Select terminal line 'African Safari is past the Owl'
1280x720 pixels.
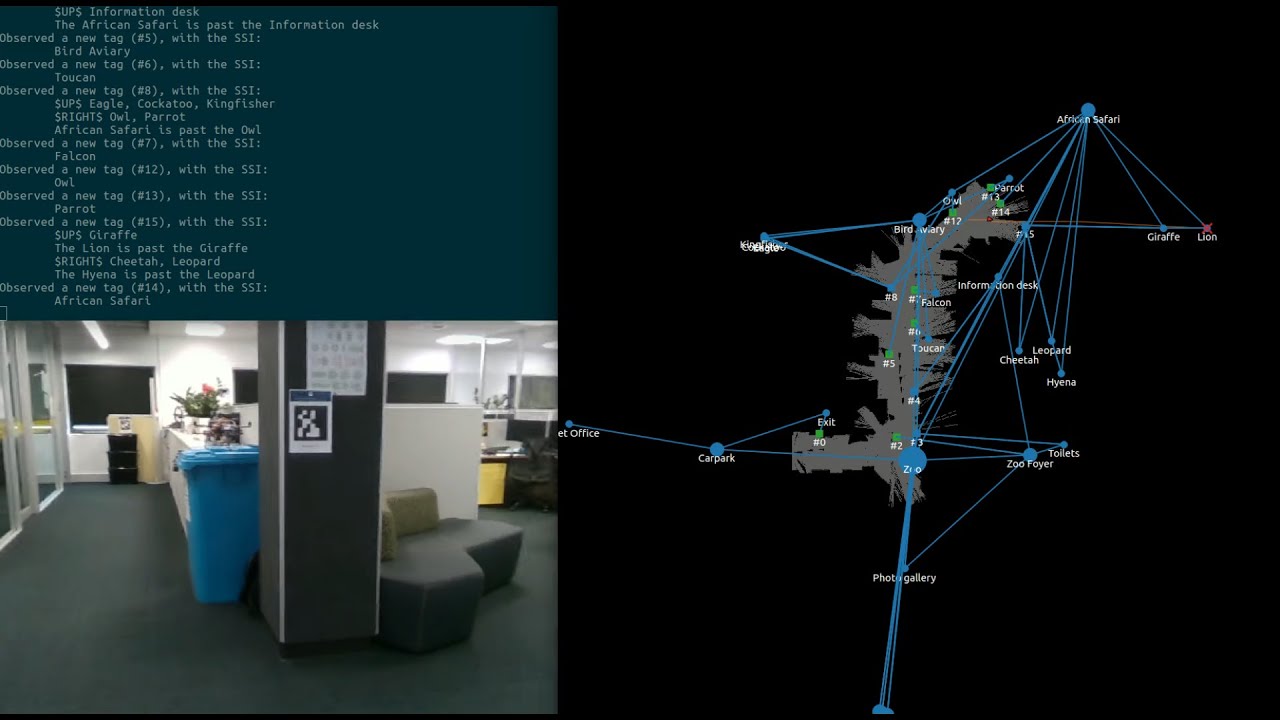click(x=157, y=129)
